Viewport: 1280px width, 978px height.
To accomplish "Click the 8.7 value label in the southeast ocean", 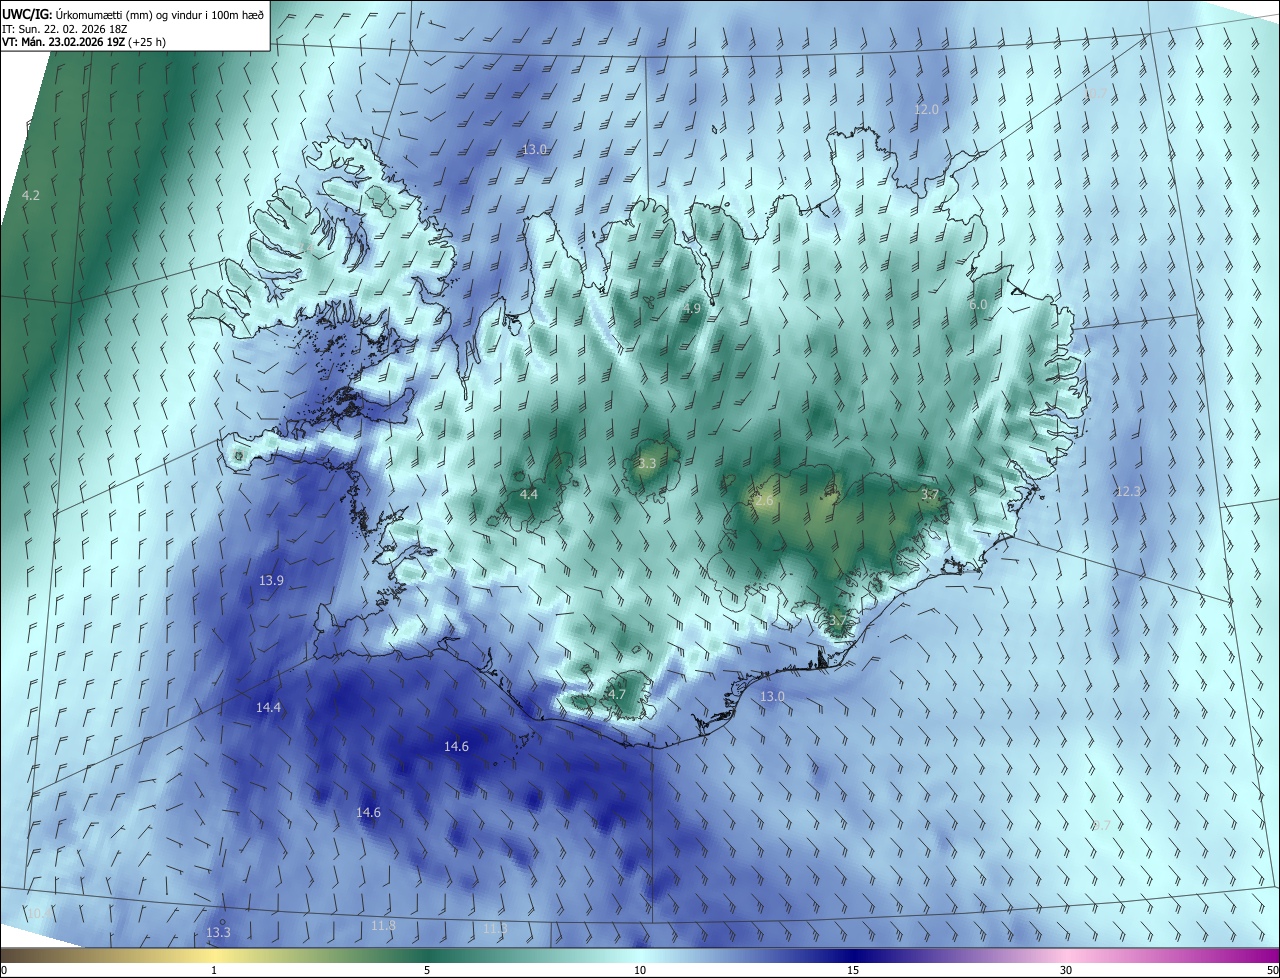I will [x=1101, y=825].
